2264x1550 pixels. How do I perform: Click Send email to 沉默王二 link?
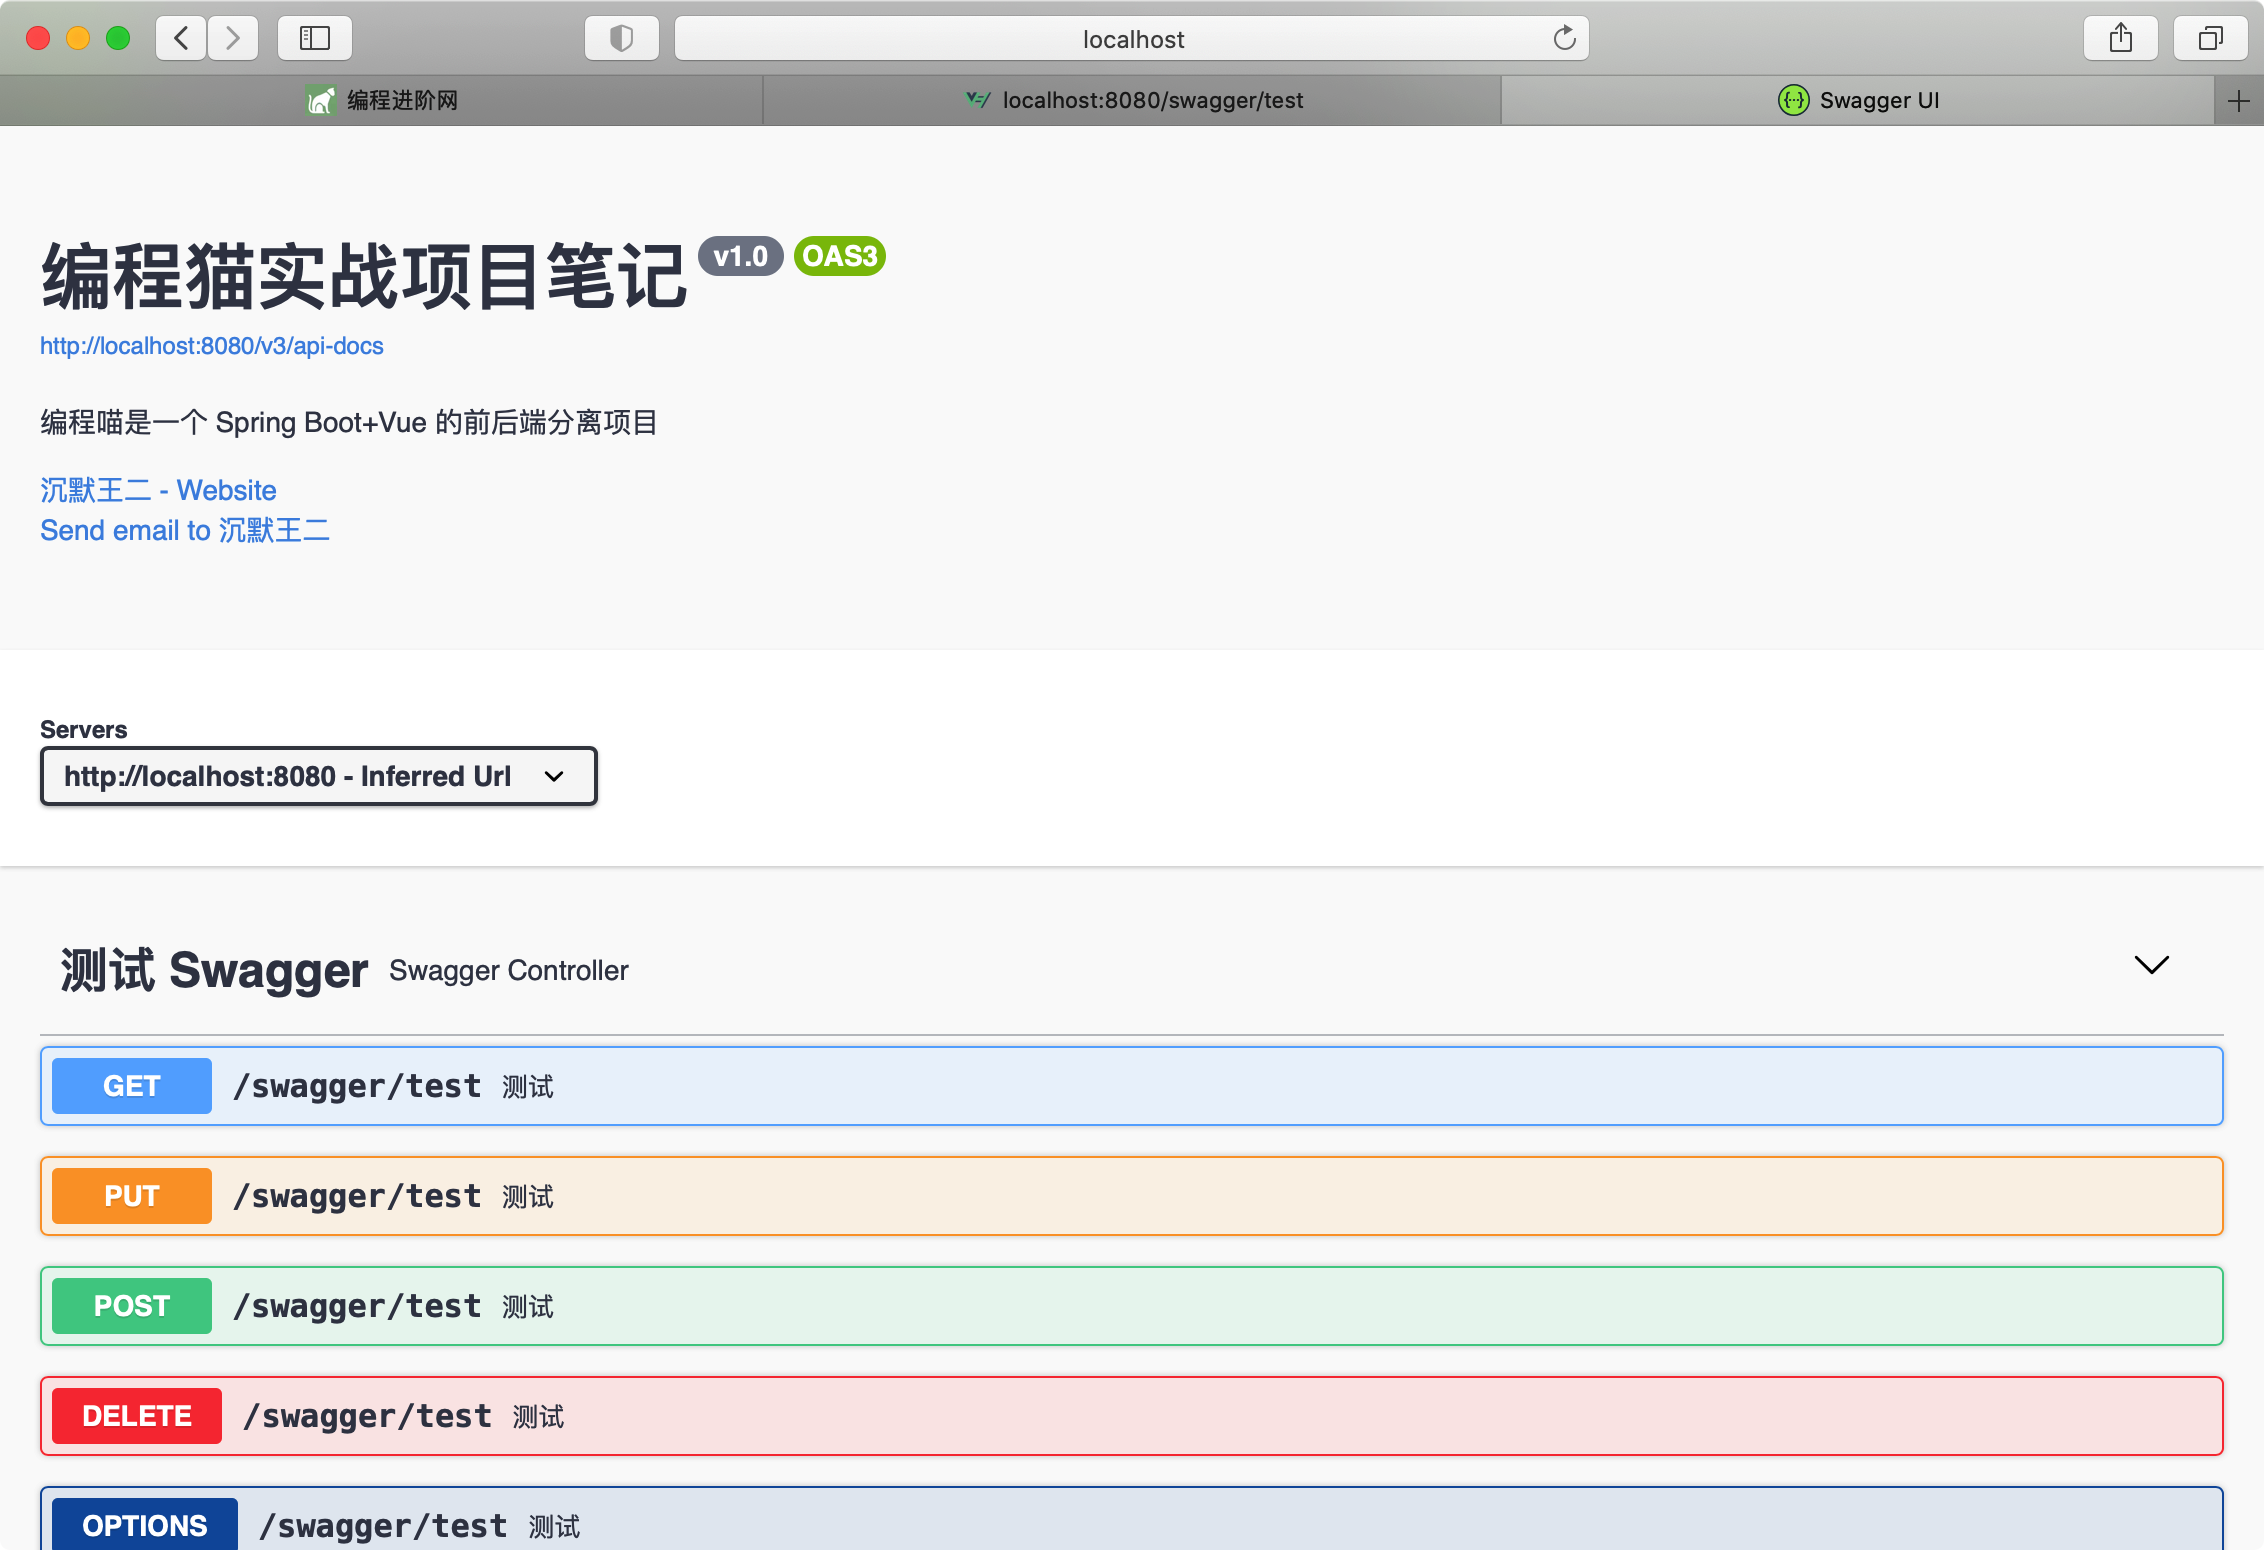click(x=185, y=530)
